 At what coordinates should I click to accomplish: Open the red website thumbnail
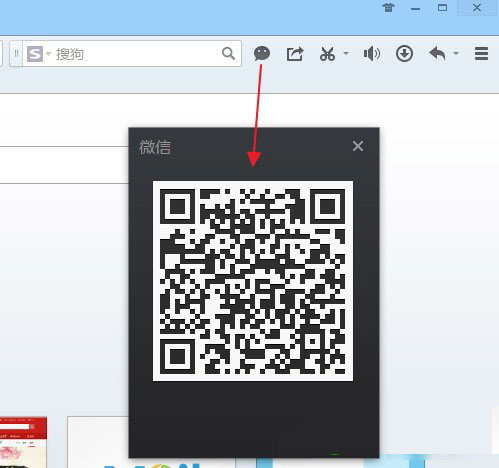pos(23,442)
